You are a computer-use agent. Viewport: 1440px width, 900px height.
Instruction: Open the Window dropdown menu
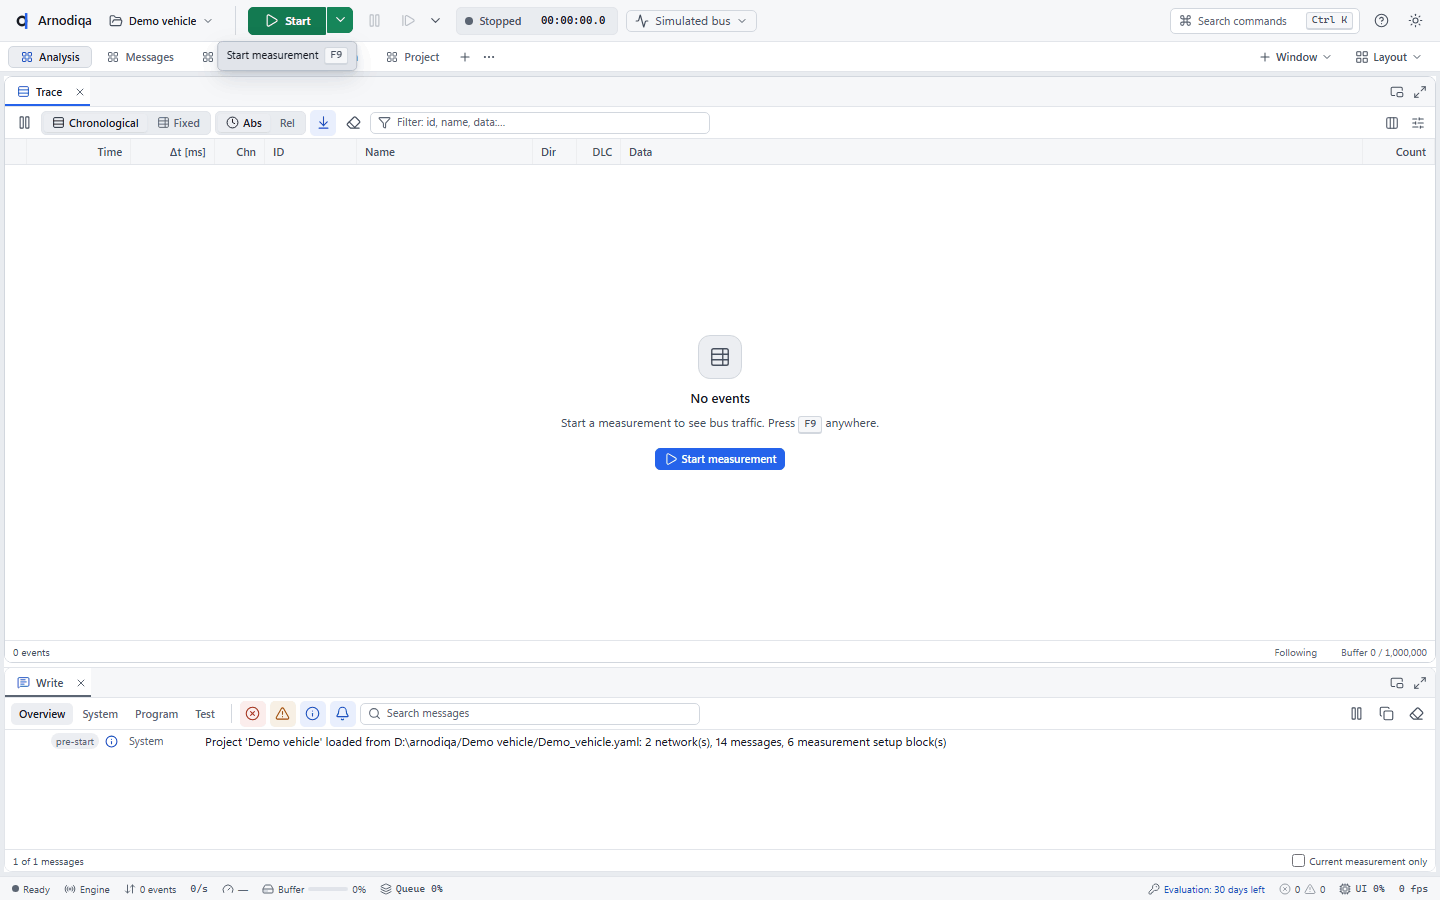[x=1295, y=57]
